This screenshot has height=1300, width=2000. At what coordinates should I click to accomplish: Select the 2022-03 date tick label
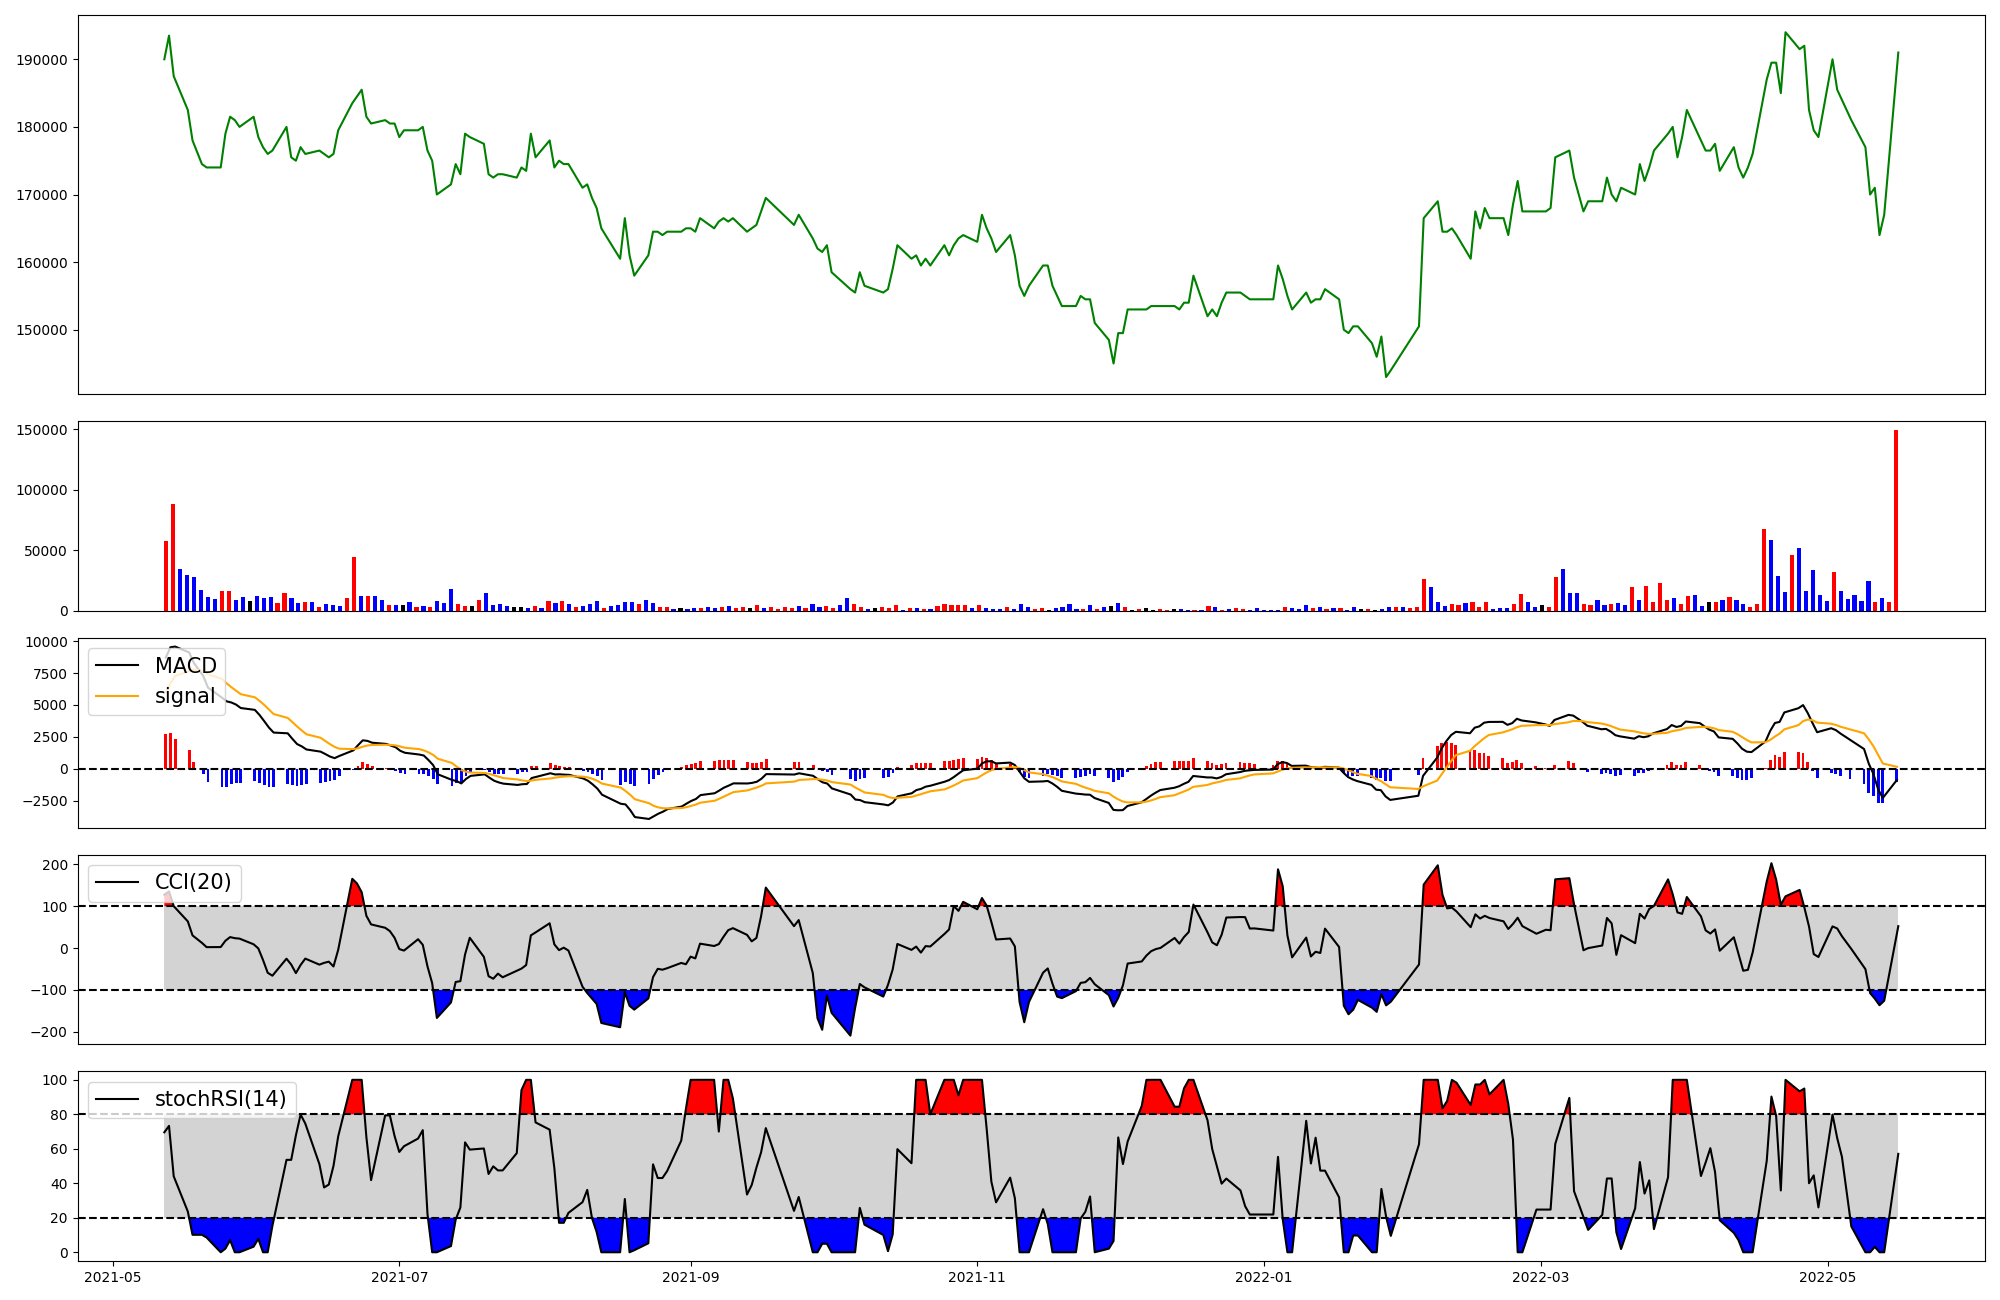[x=1541, y=1277]
